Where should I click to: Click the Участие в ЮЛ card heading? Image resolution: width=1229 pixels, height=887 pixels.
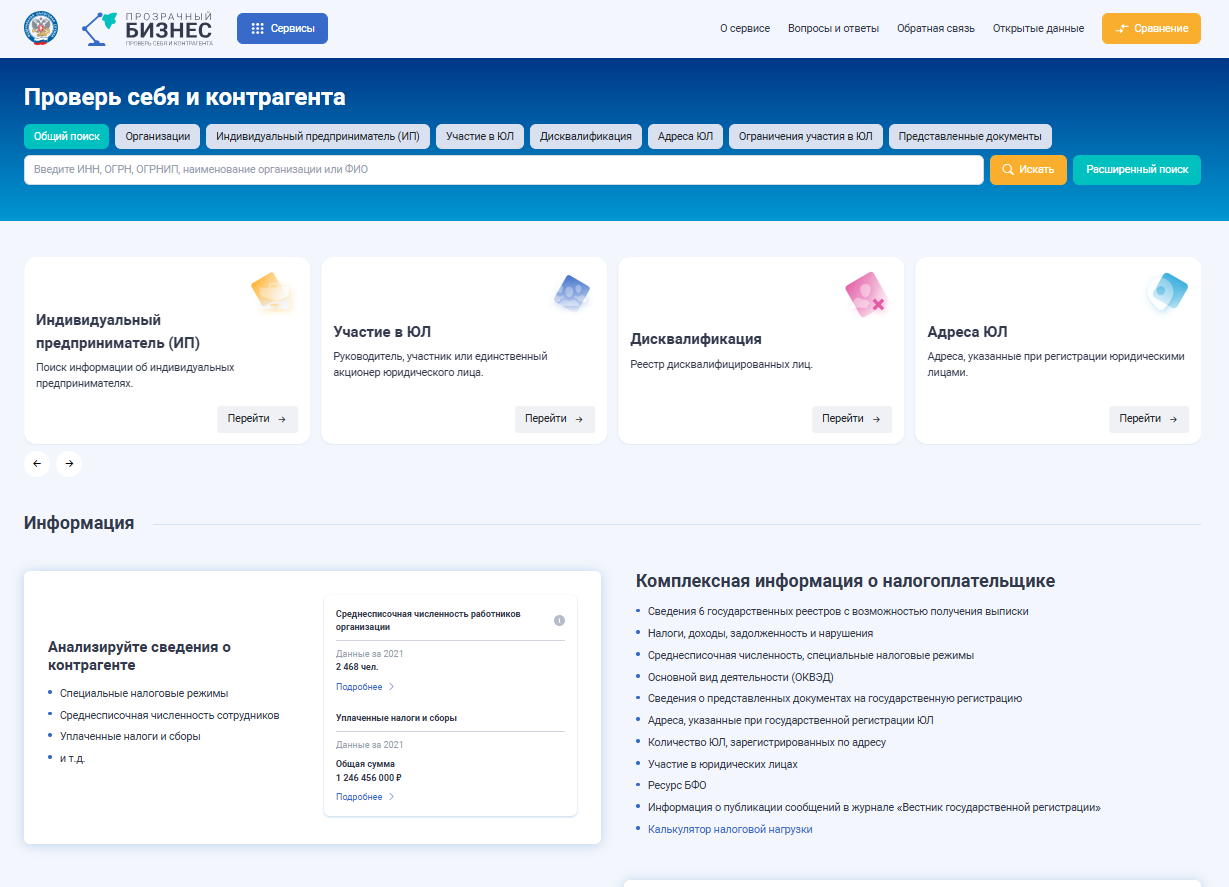pyautogui.click(x=382, y=332)
